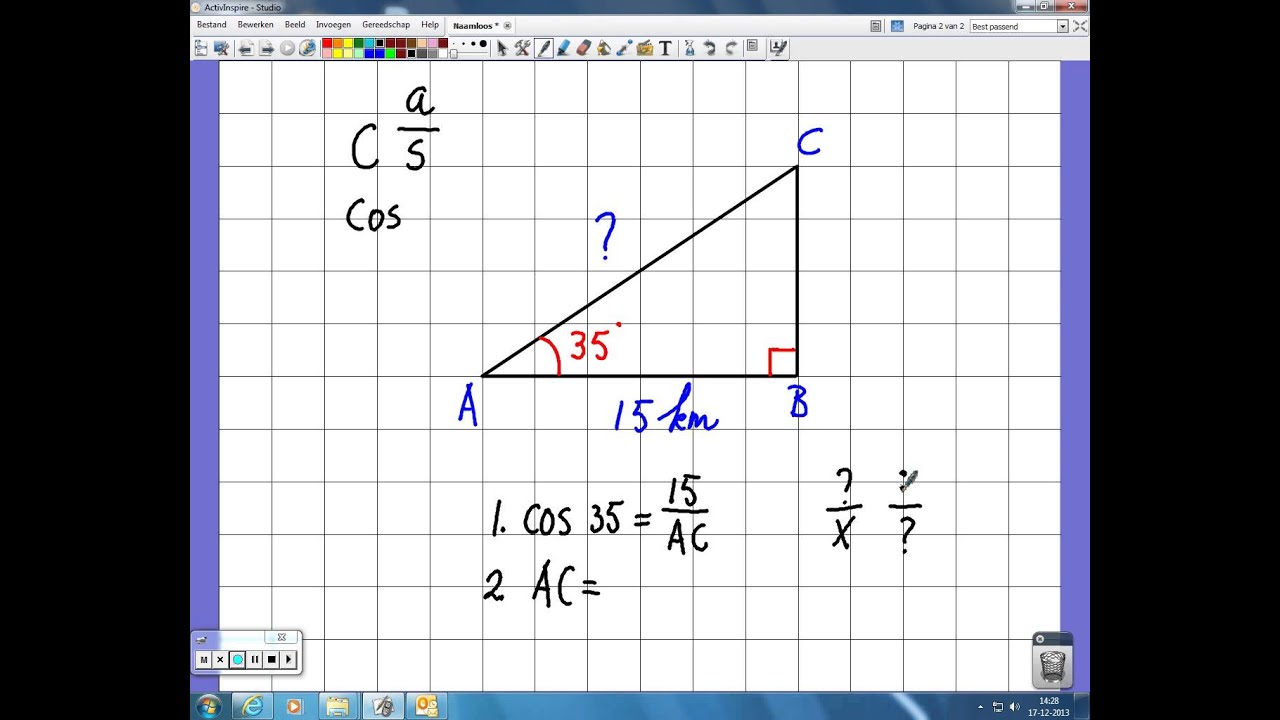Open the Flipchart trash bin
1280x720 pixels.
point(1052,661)
